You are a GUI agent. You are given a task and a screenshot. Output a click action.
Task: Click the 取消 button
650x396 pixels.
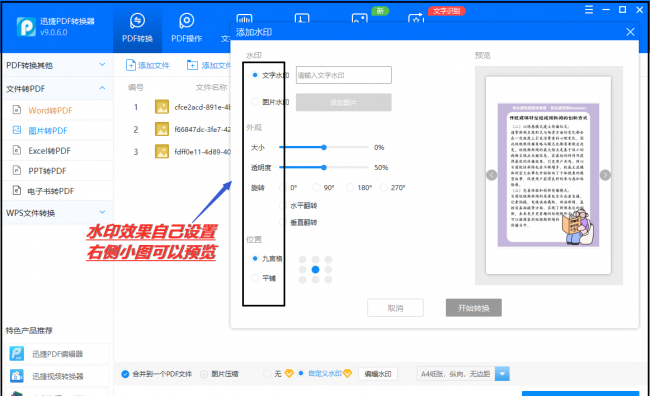click(x=395, y=308)
